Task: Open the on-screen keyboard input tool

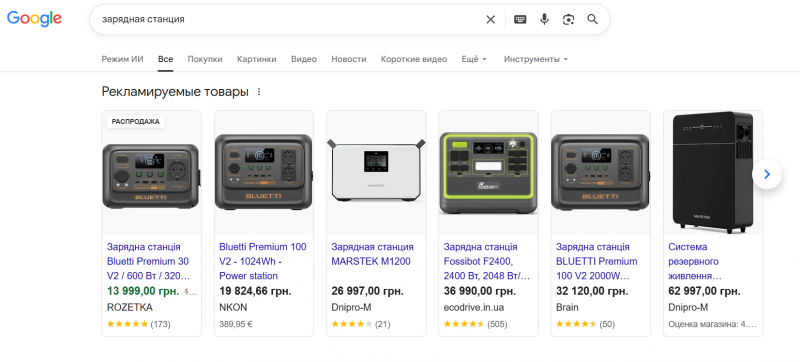Action: [520, 19]
